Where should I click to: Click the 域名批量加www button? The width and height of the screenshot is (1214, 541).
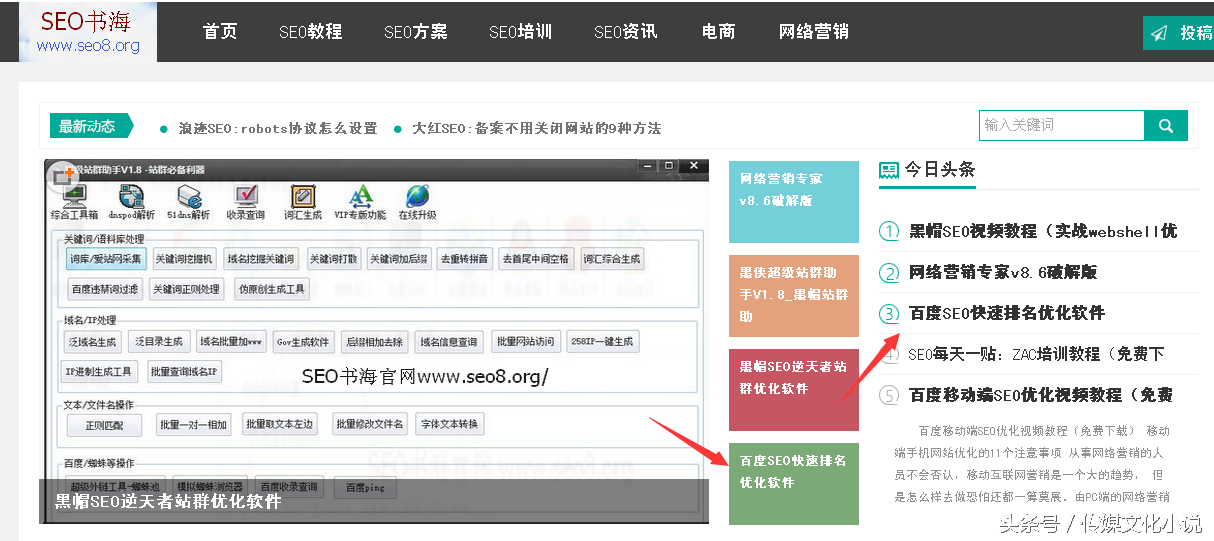tap(232, 341)
